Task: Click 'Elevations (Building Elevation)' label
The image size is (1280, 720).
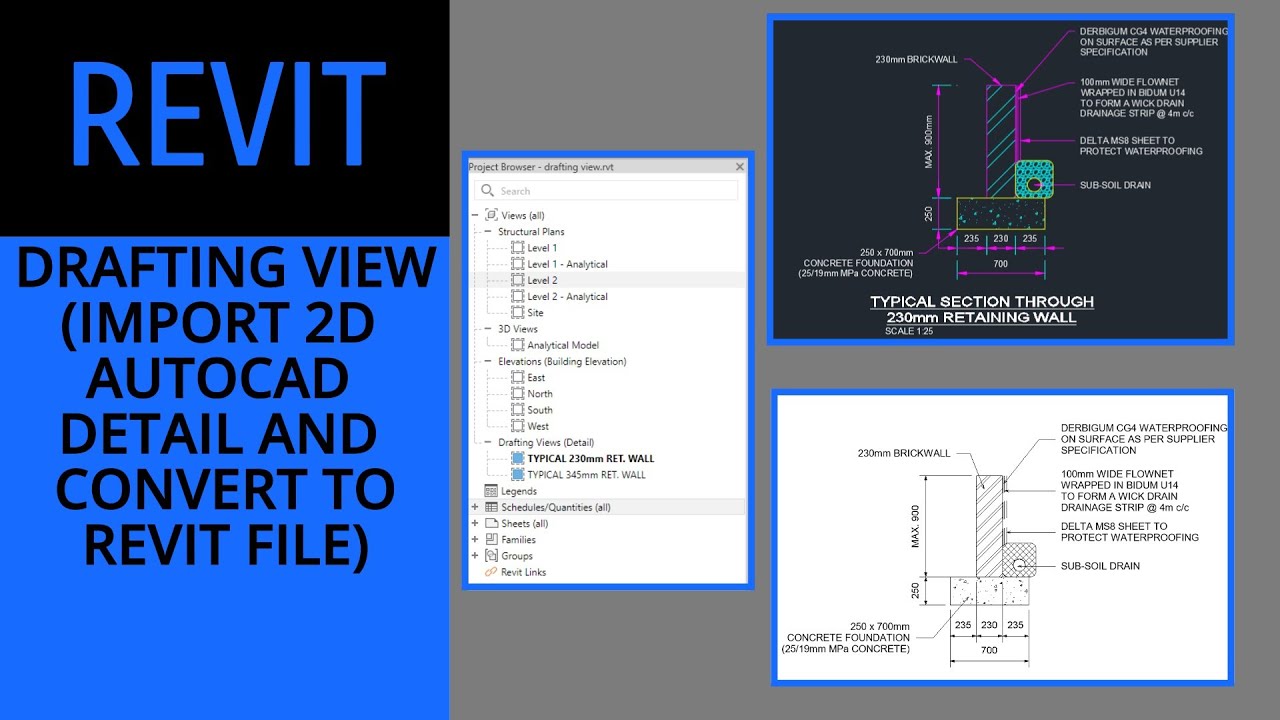Action: tap(562, 361)
